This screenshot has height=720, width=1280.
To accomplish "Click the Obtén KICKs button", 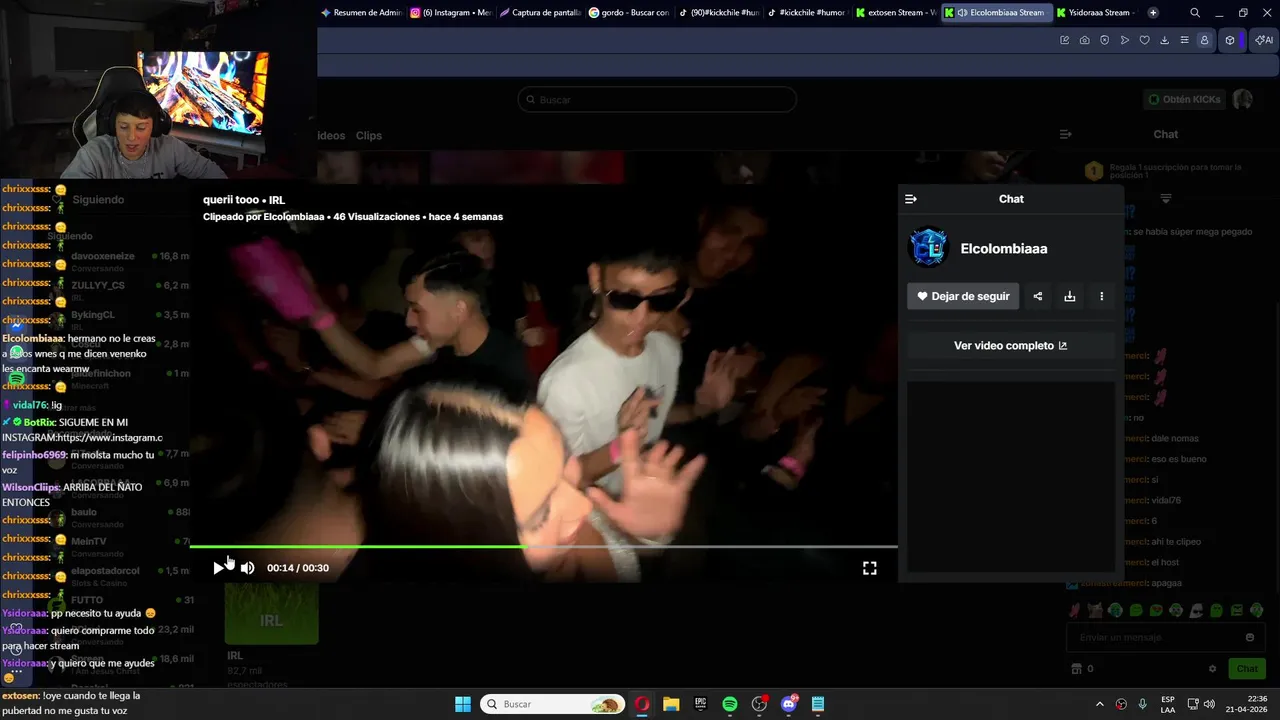I will pyautogui.click(x=1185, y=100).
